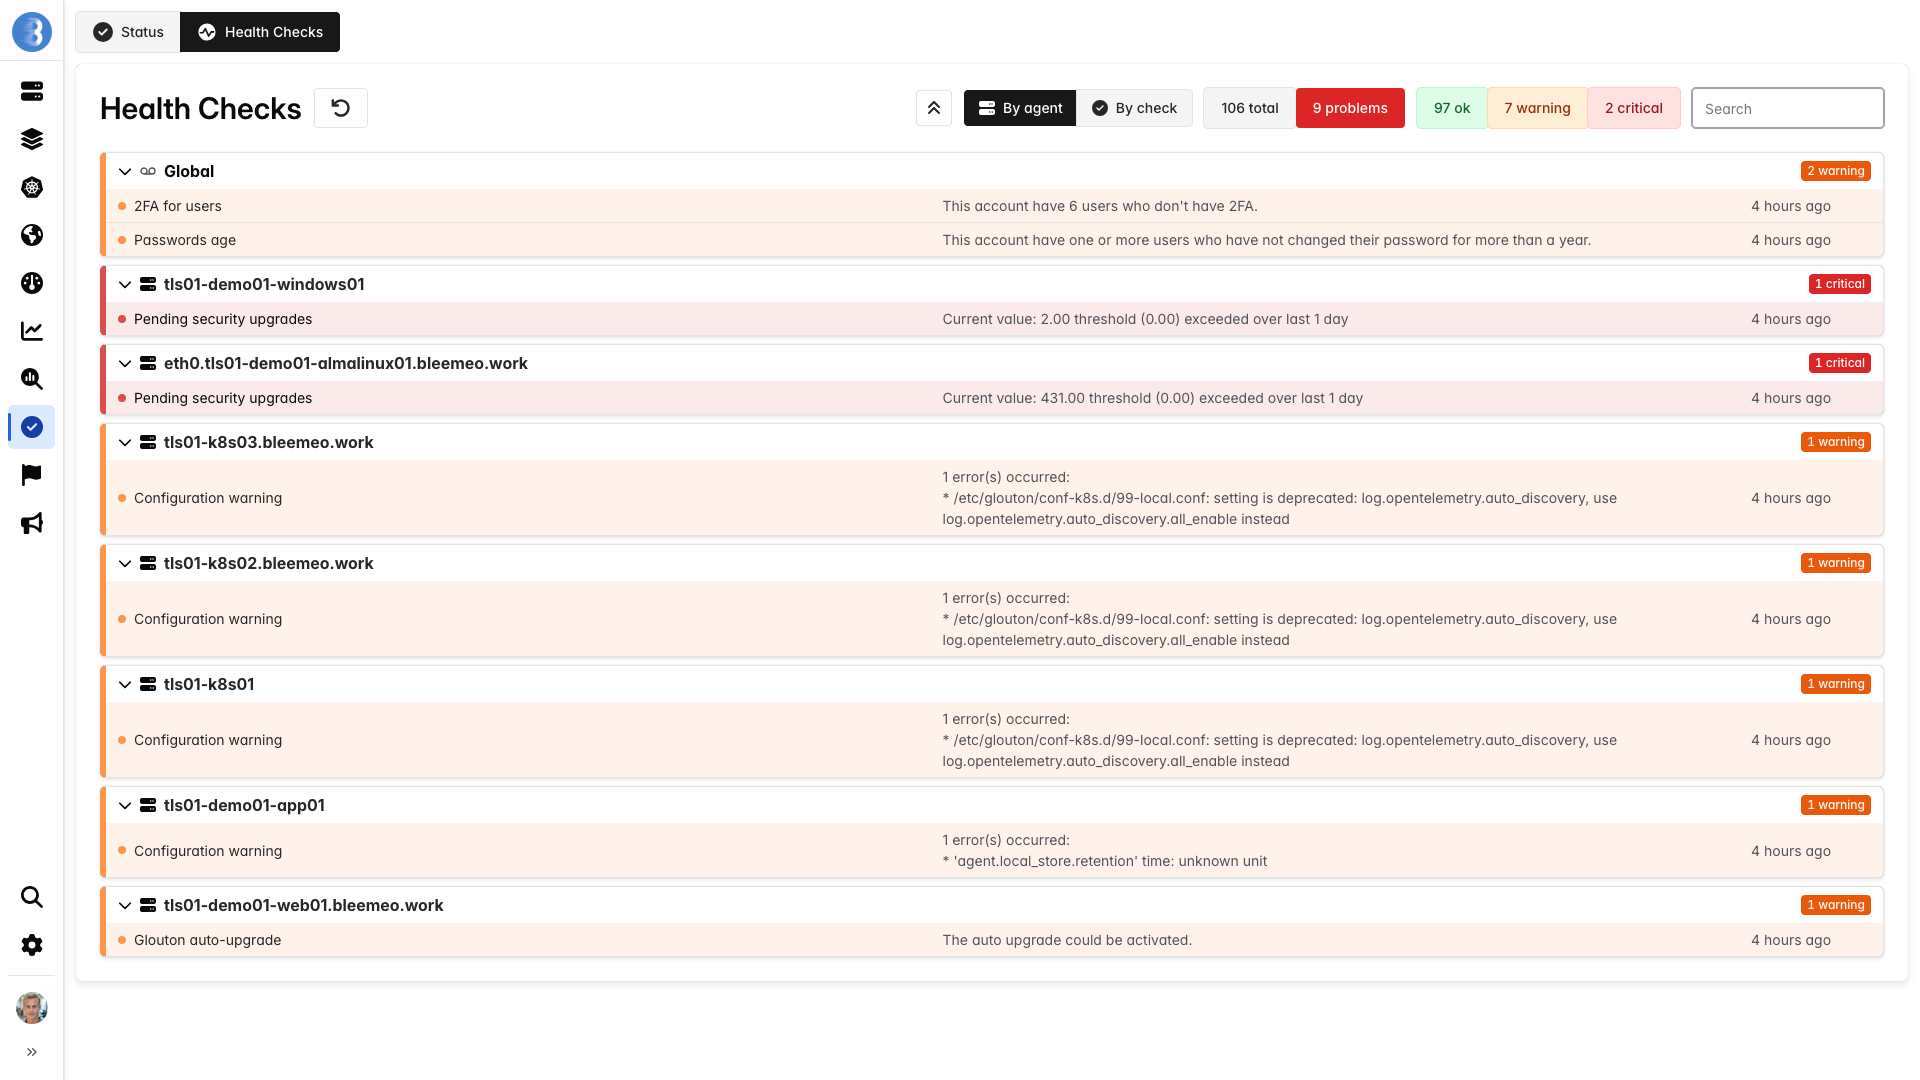Image resolution: width=1920 pixels, height=1080 pixels.
Task: Click the 1 warning badge on tls01-k8s01
Action: 1836,684
